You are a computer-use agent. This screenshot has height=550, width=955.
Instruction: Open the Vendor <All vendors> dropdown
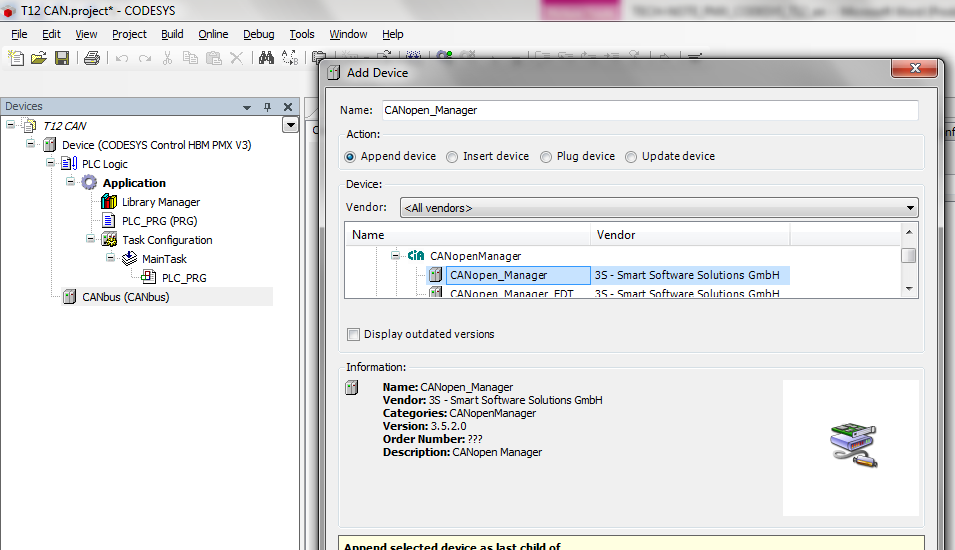[x=659, y=208]
